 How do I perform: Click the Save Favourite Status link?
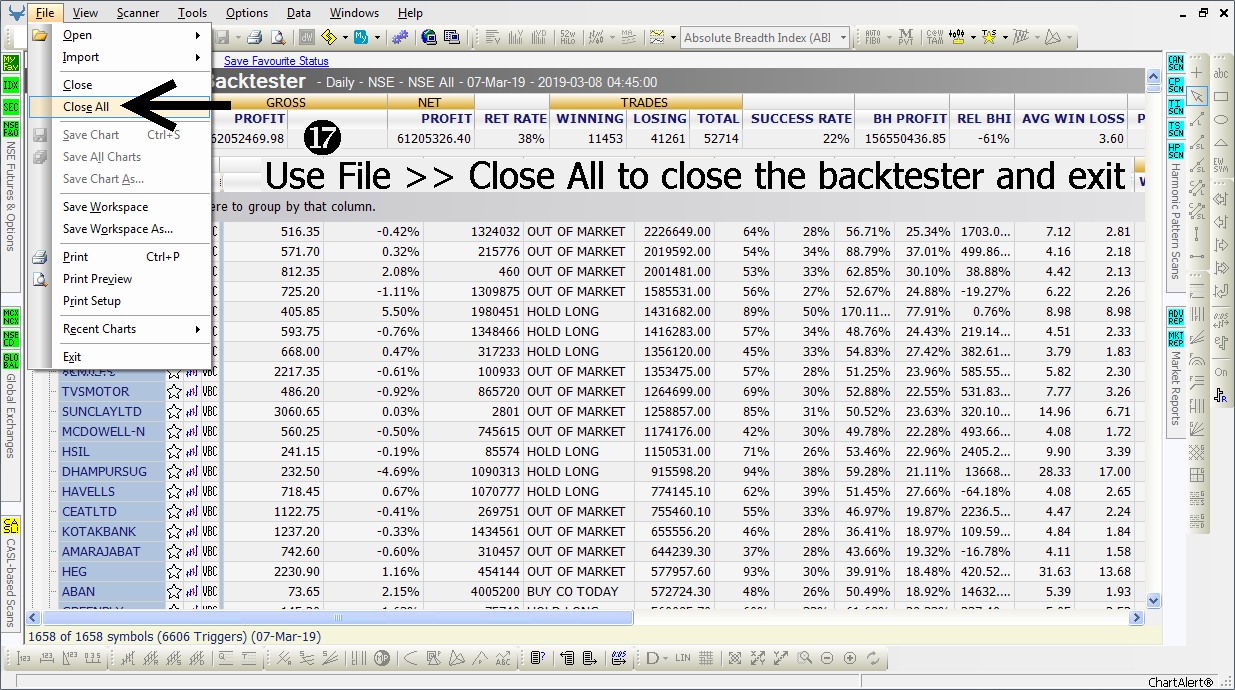(x=276, y=62)
